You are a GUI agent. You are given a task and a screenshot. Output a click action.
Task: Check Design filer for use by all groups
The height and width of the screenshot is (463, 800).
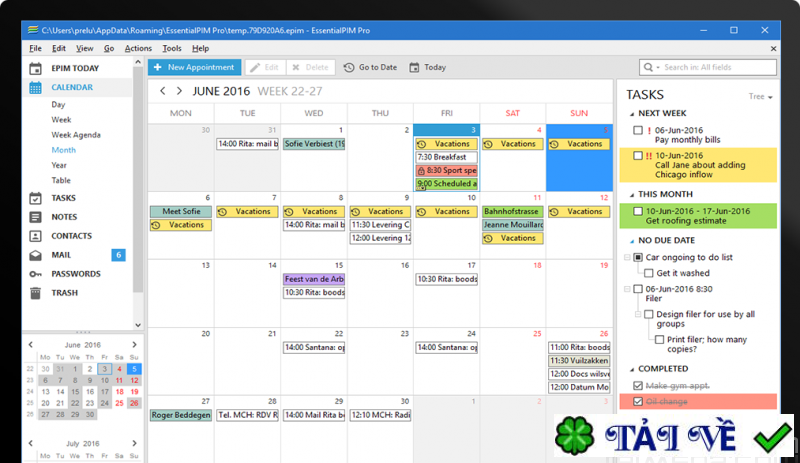tap(648, 314)
